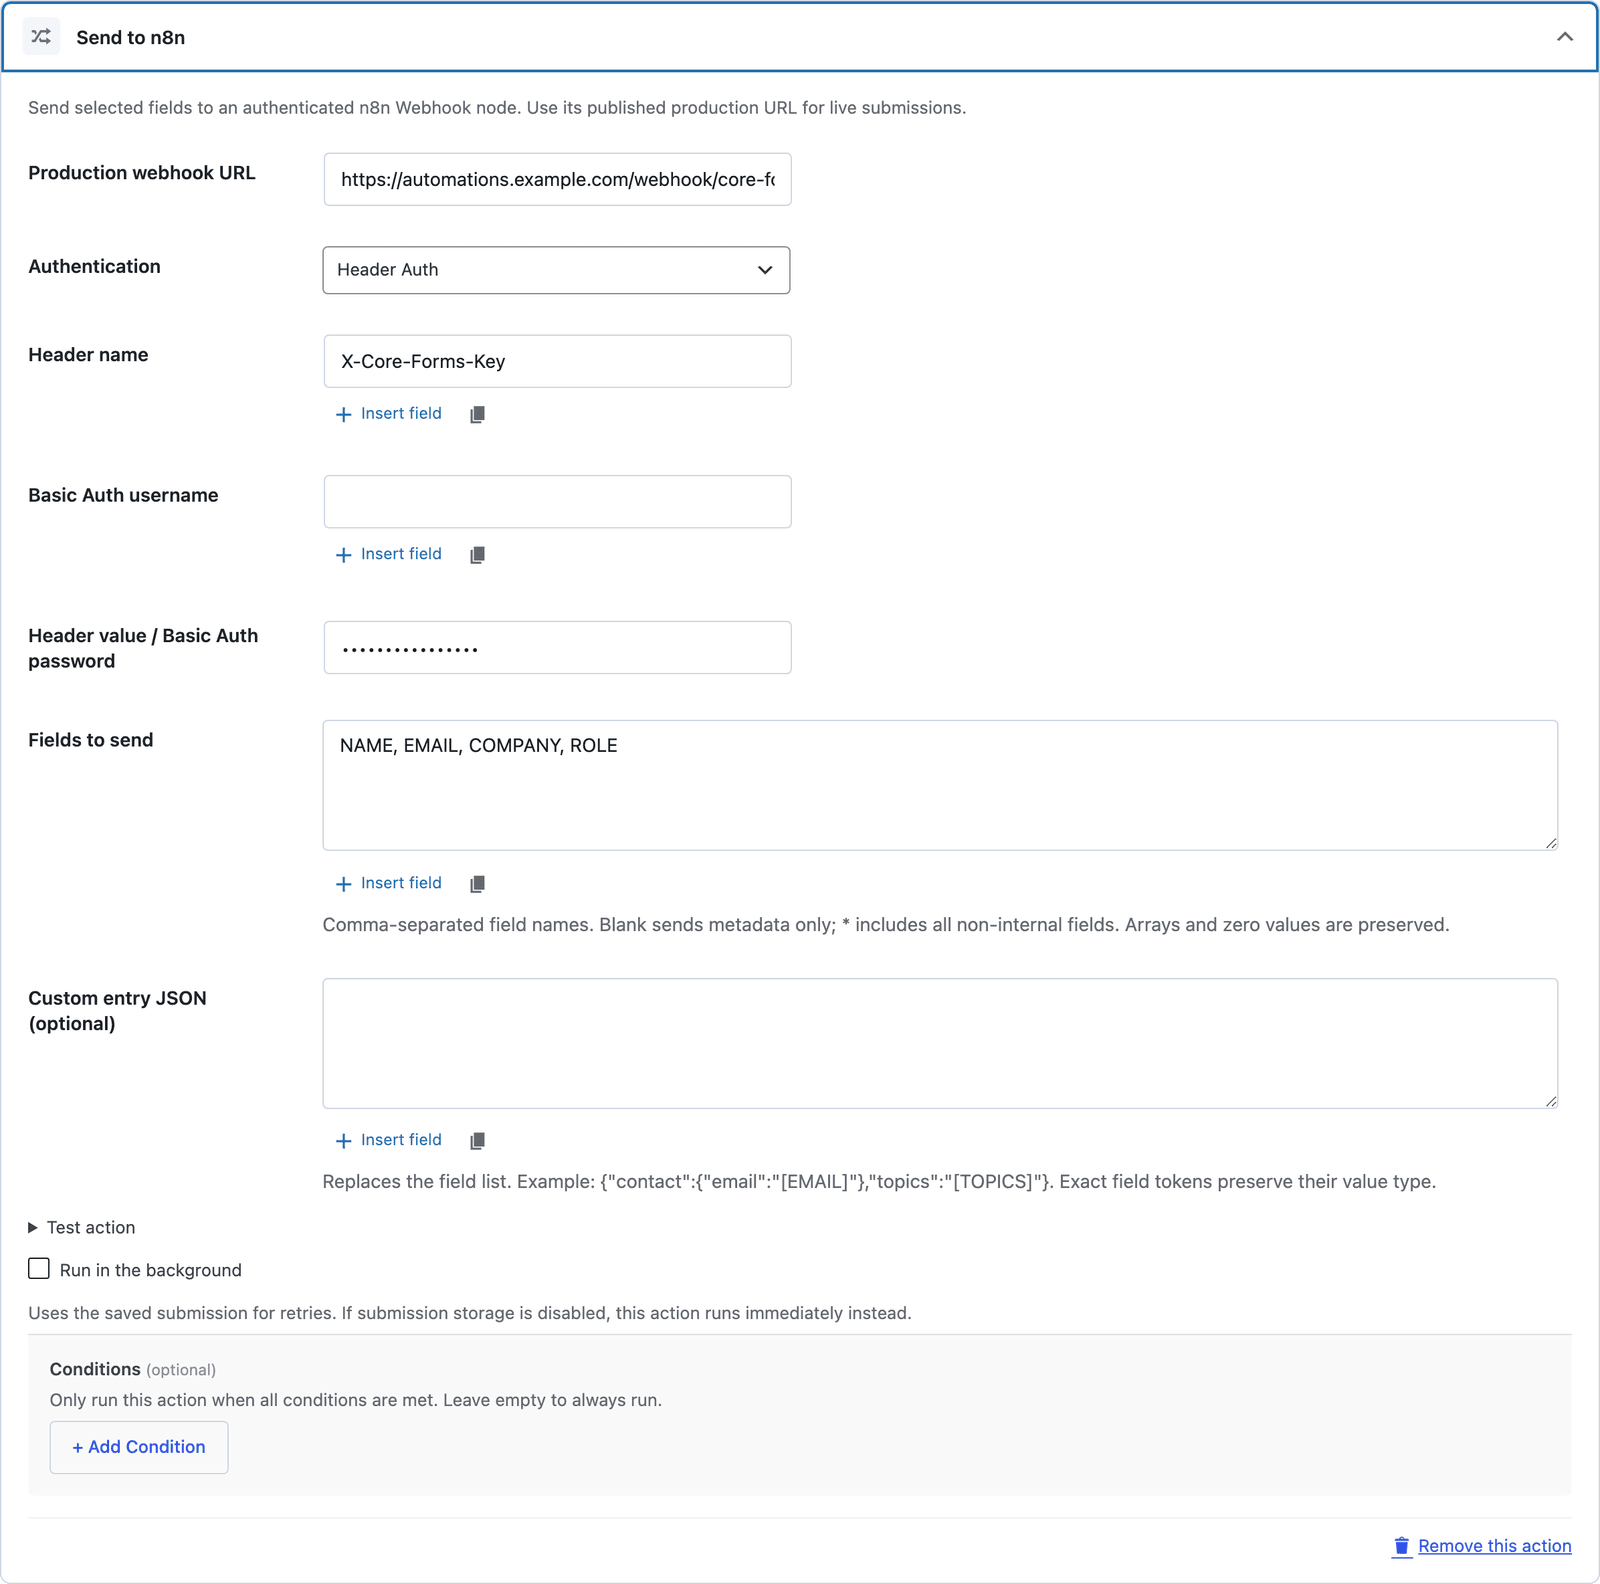Screen dimensions: 1600x1584
Task: Click Insert field under Header name
Action: pos(389,414)
